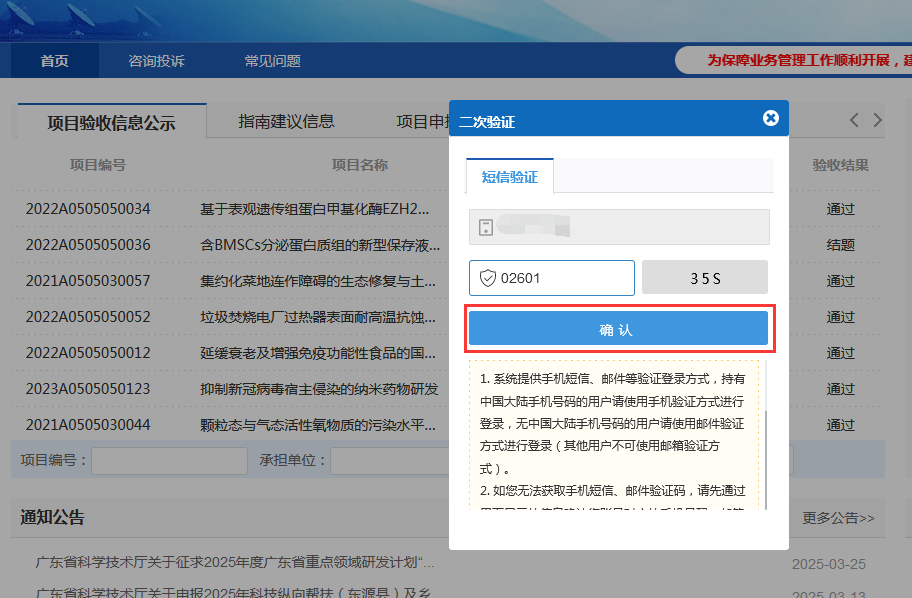Open the 咨询投诉 navigation item
Screen dimensions: 912x598
[x=156, y=61]
